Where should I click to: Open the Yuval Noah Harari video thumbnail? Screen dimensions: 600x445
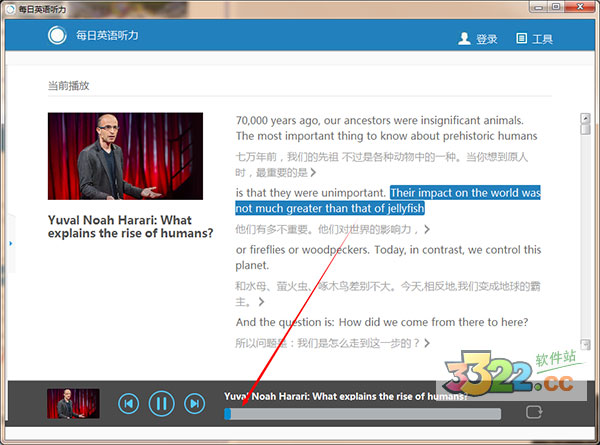click(125, 156)
